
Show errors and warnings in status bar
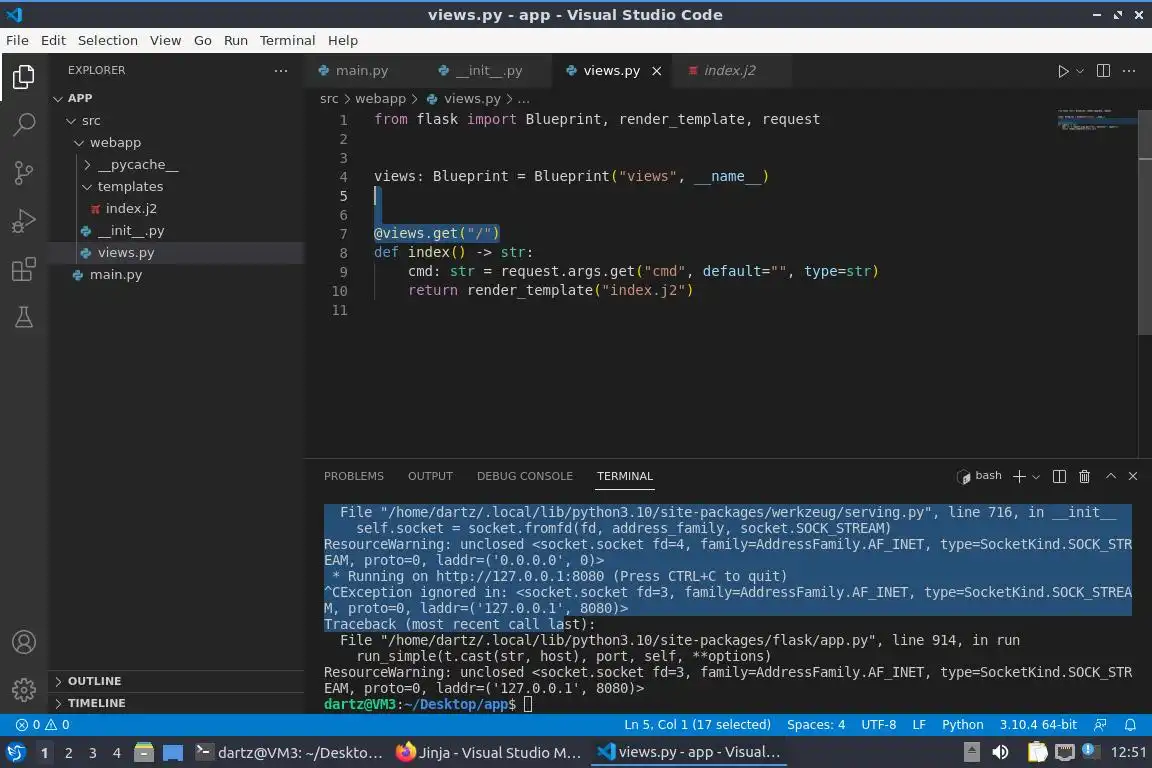[42, 725]
